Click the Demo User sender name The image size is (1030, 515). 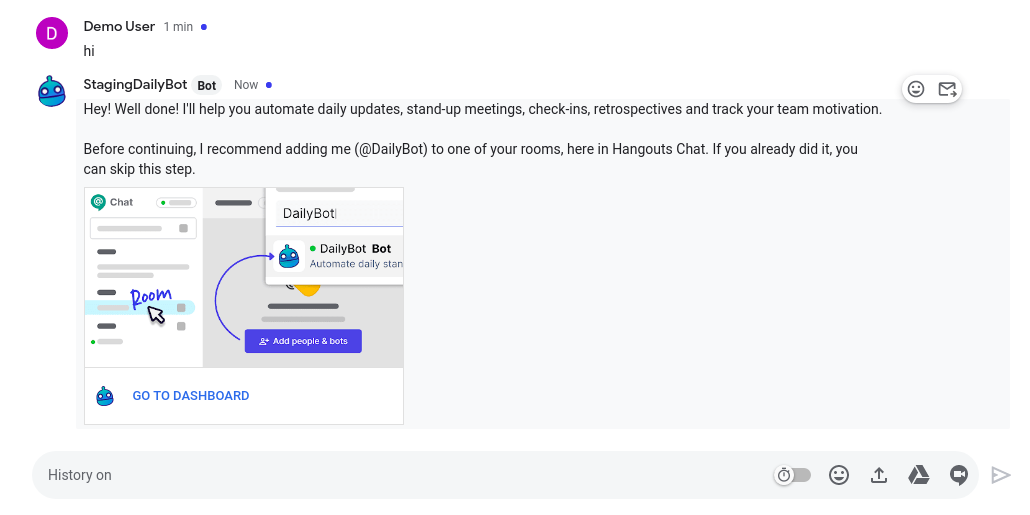coord(119,26)
